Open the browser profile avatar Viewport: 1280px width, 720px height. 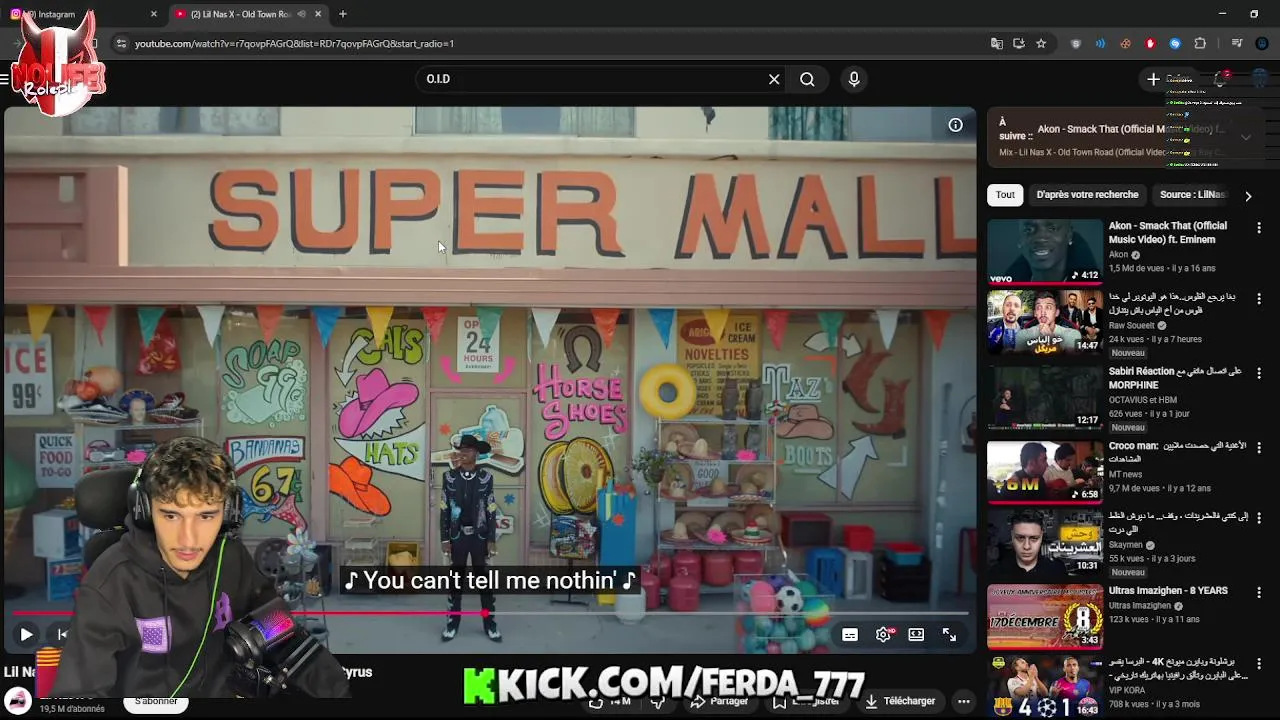1262,43
